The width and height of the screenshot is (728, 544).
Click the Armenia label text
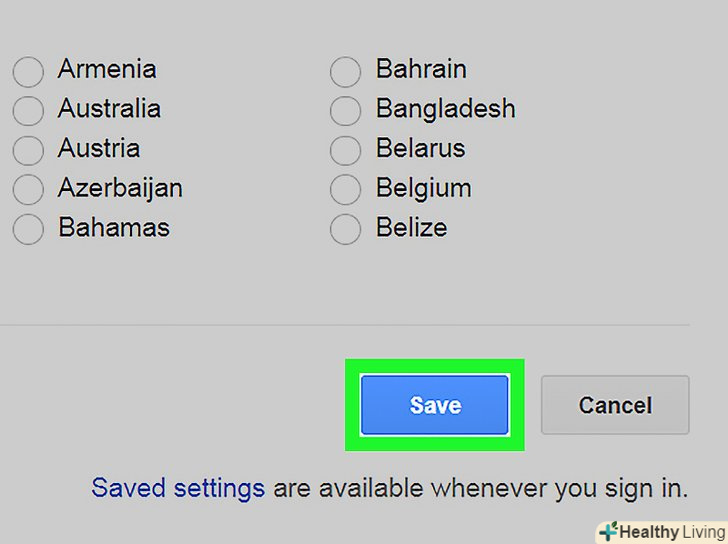pos(107,69)
